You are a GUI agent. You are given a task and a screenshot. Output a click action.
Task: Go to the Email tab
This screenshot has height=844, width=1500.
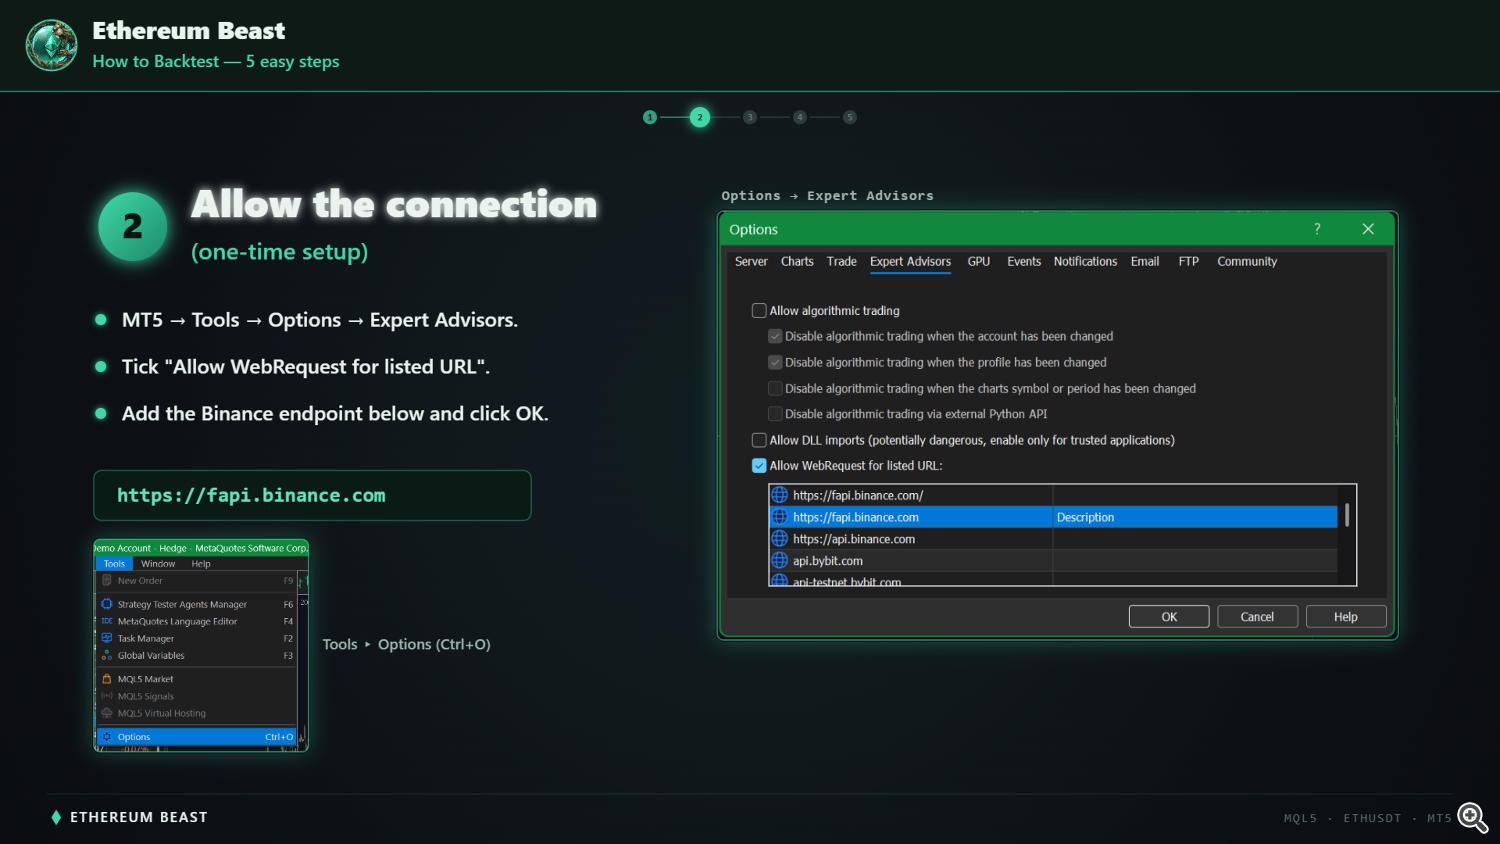[x=1145, y=262]
